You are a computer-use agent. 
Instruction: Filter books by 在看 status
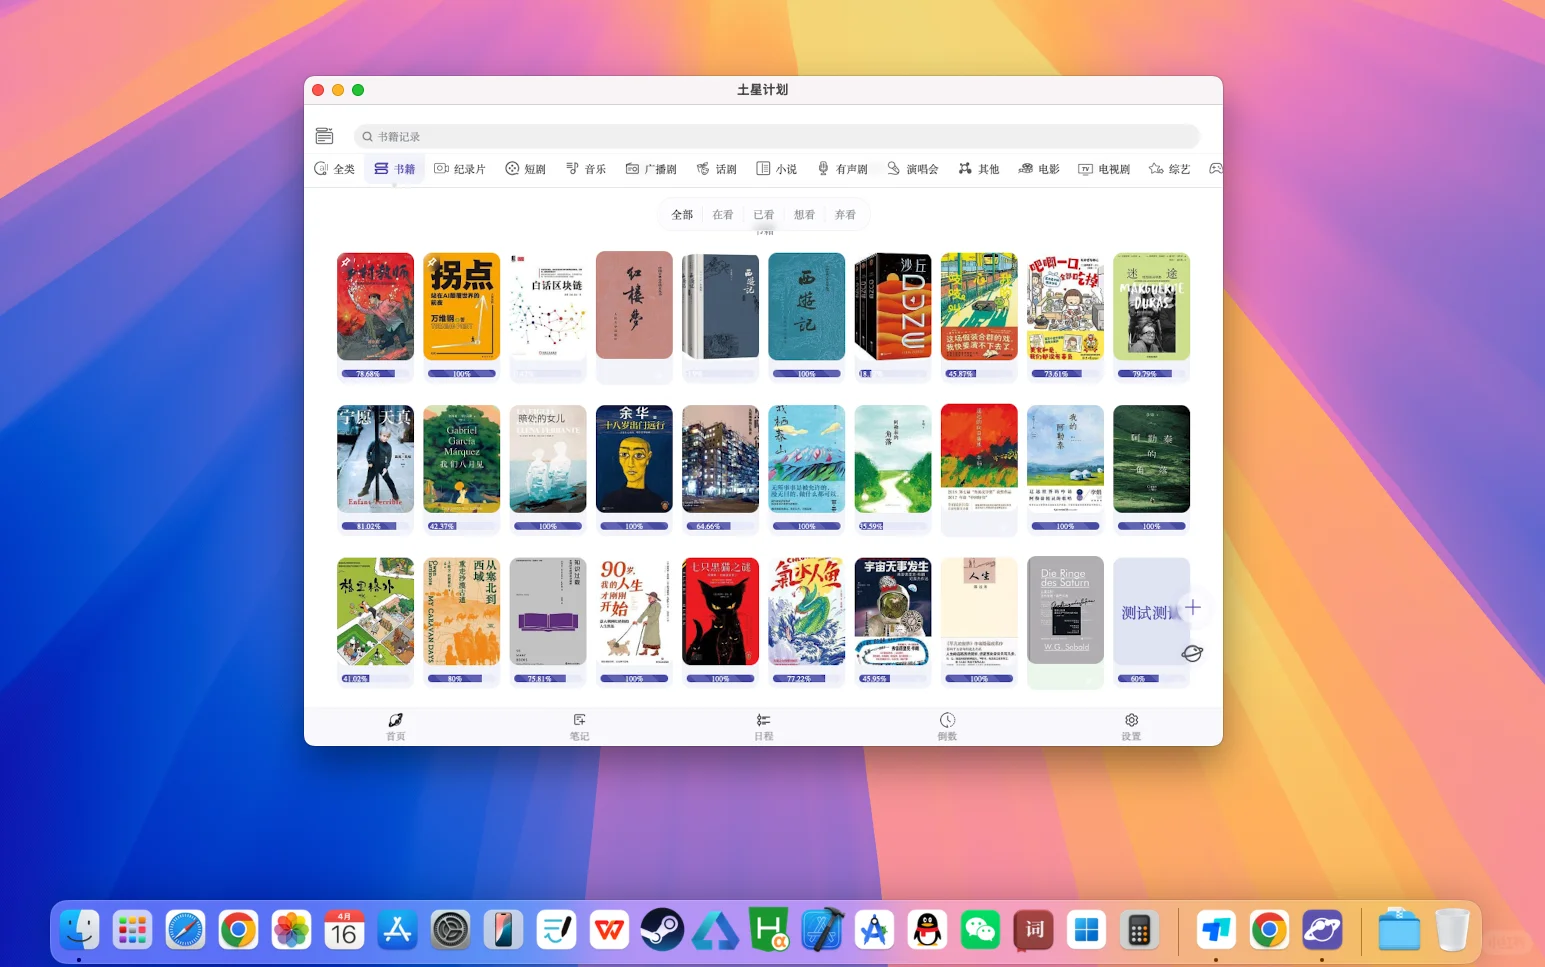[x=723, y=215]
